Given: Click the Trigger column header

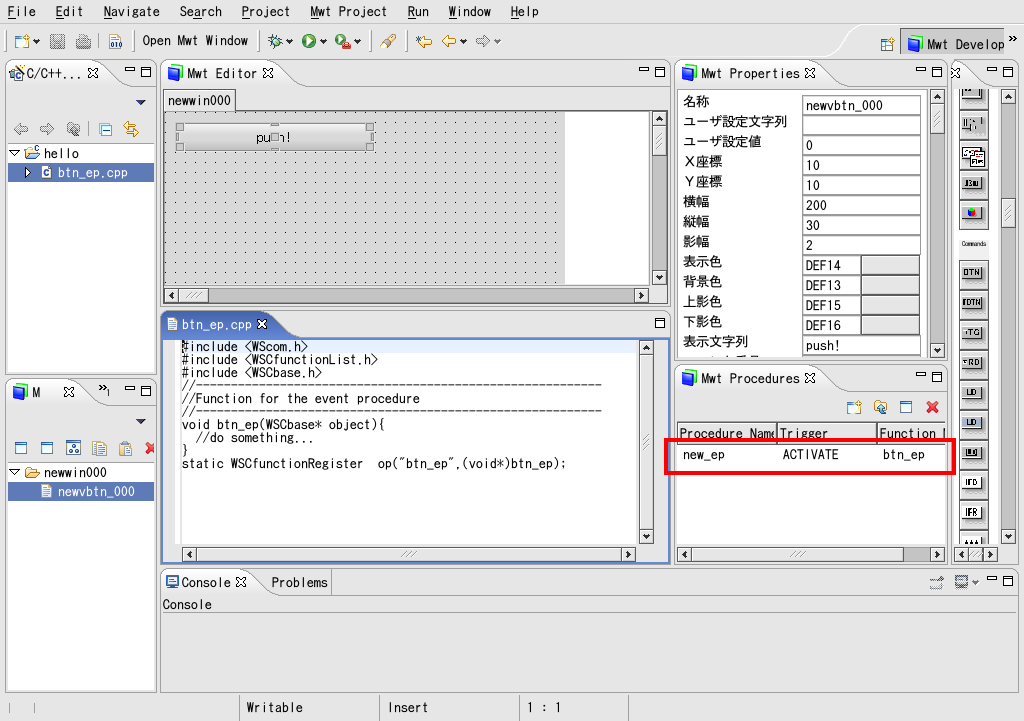Looking at the screenshot, I should pyautogui.click(x=827, y=433).
